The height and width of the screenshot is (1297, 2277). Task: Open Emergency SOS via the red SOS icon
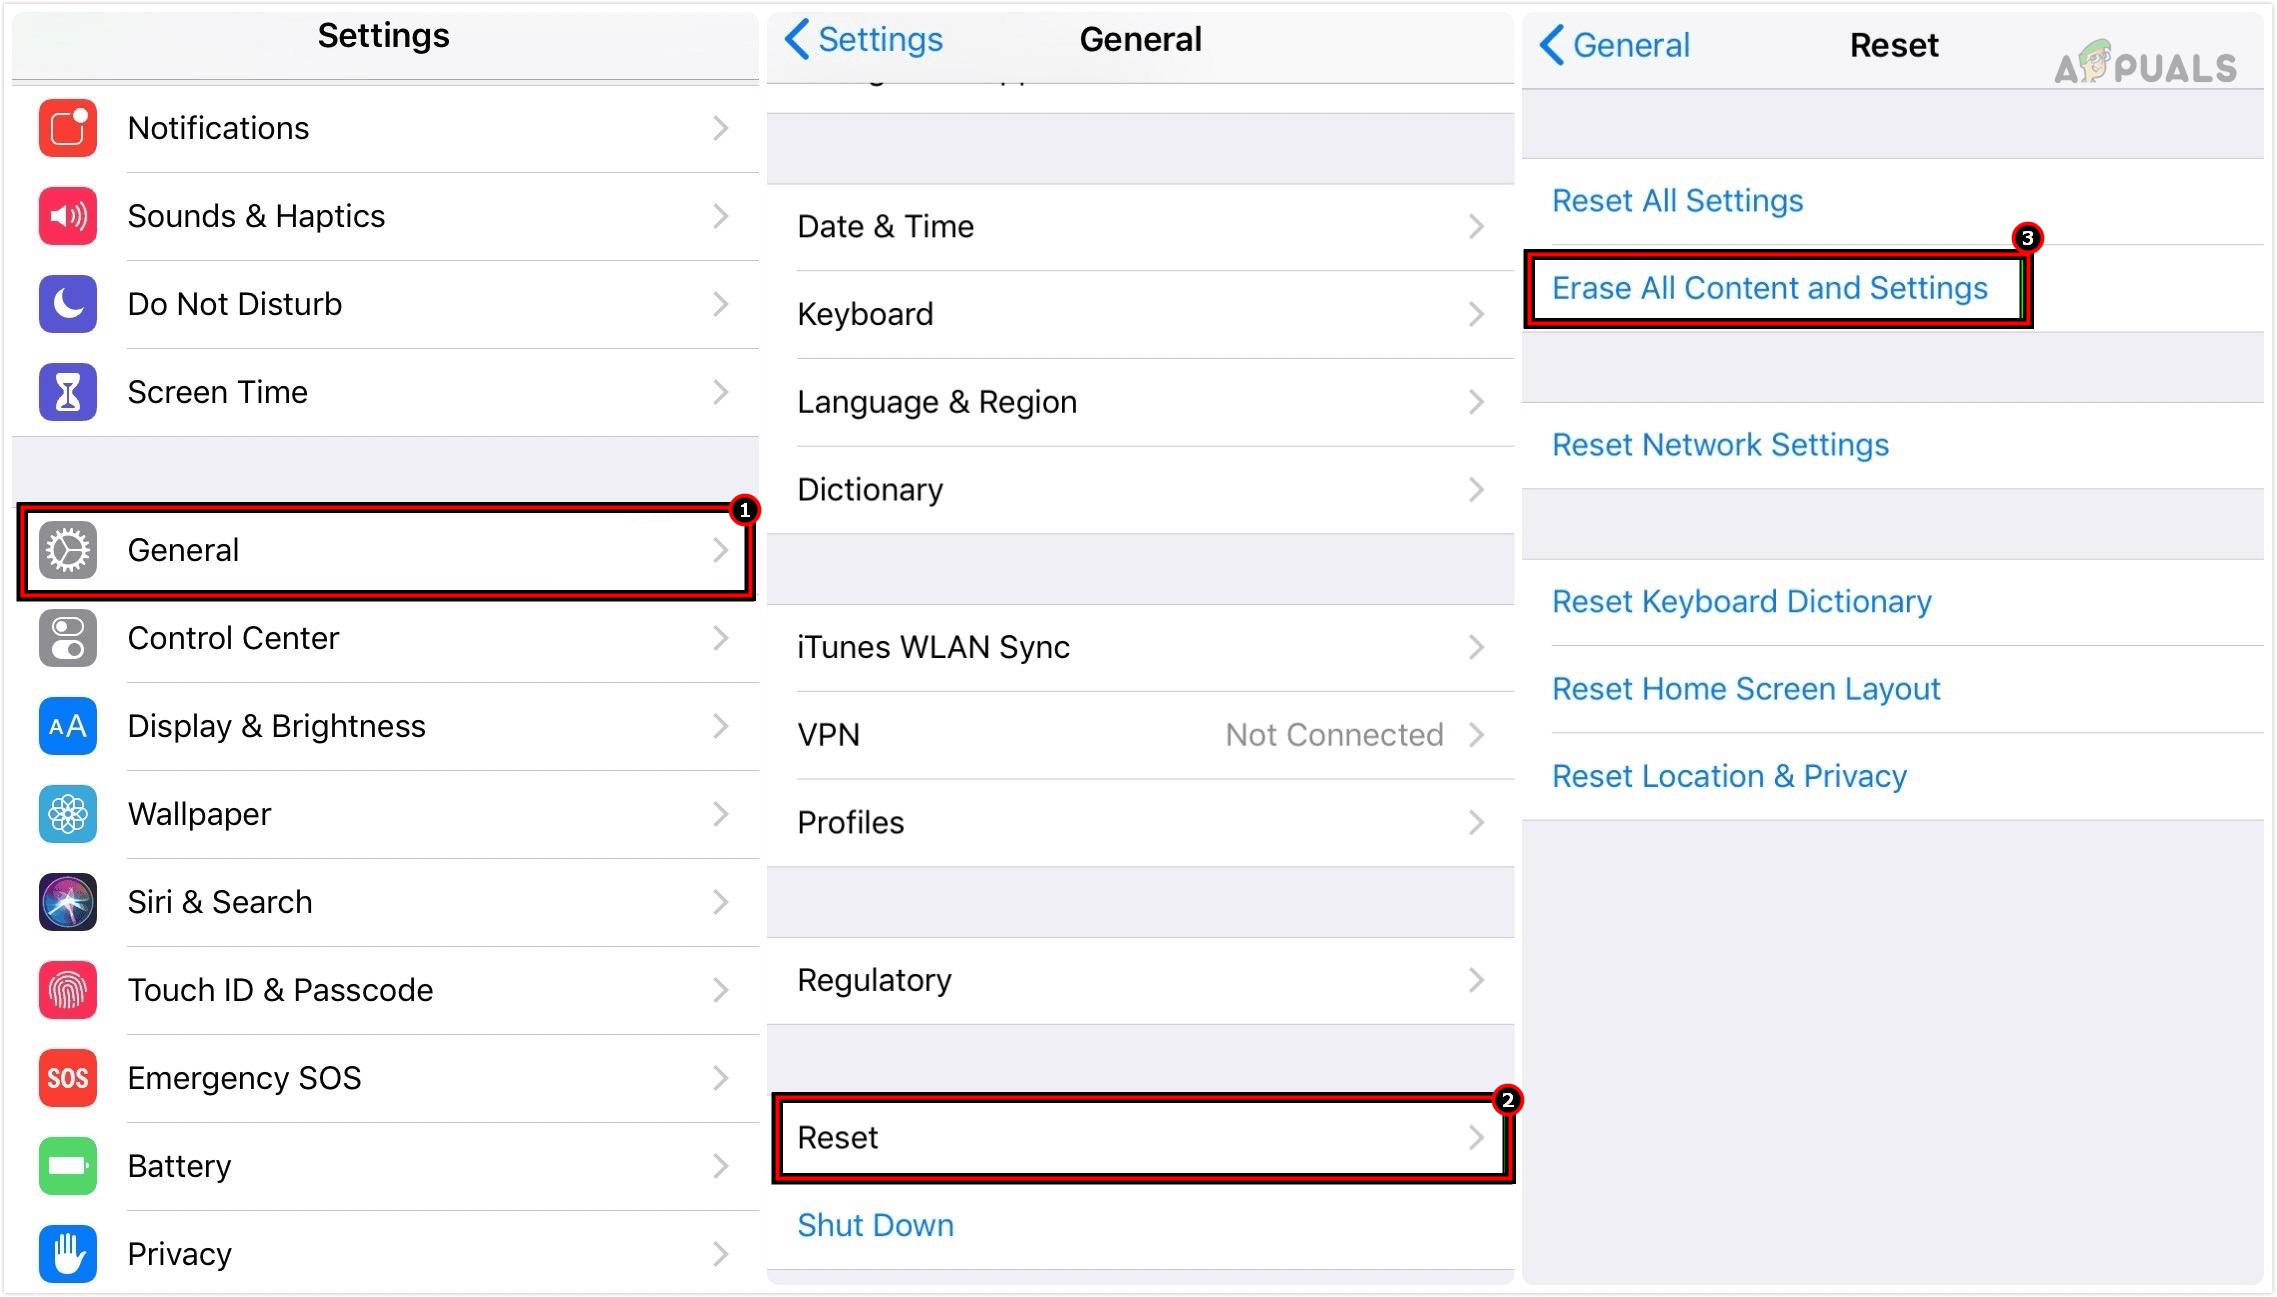66,1078
